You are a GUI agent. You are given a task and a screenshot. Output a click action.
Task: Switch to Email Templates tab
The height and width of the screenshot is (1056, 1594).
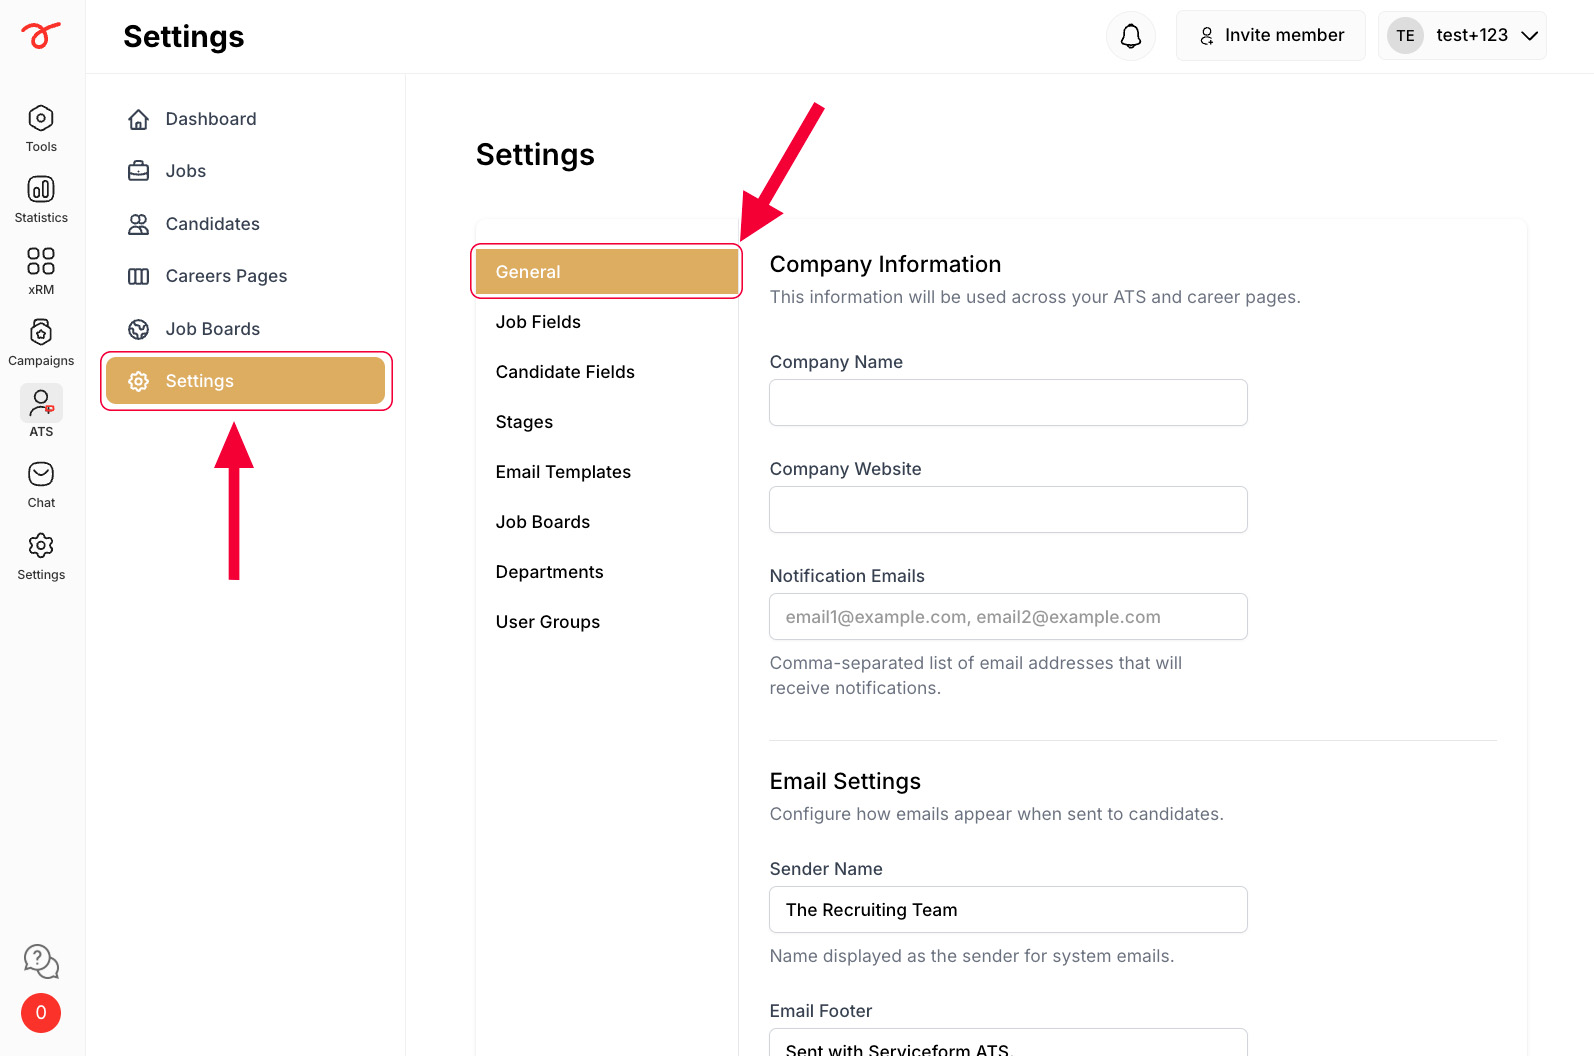(607, 472)
